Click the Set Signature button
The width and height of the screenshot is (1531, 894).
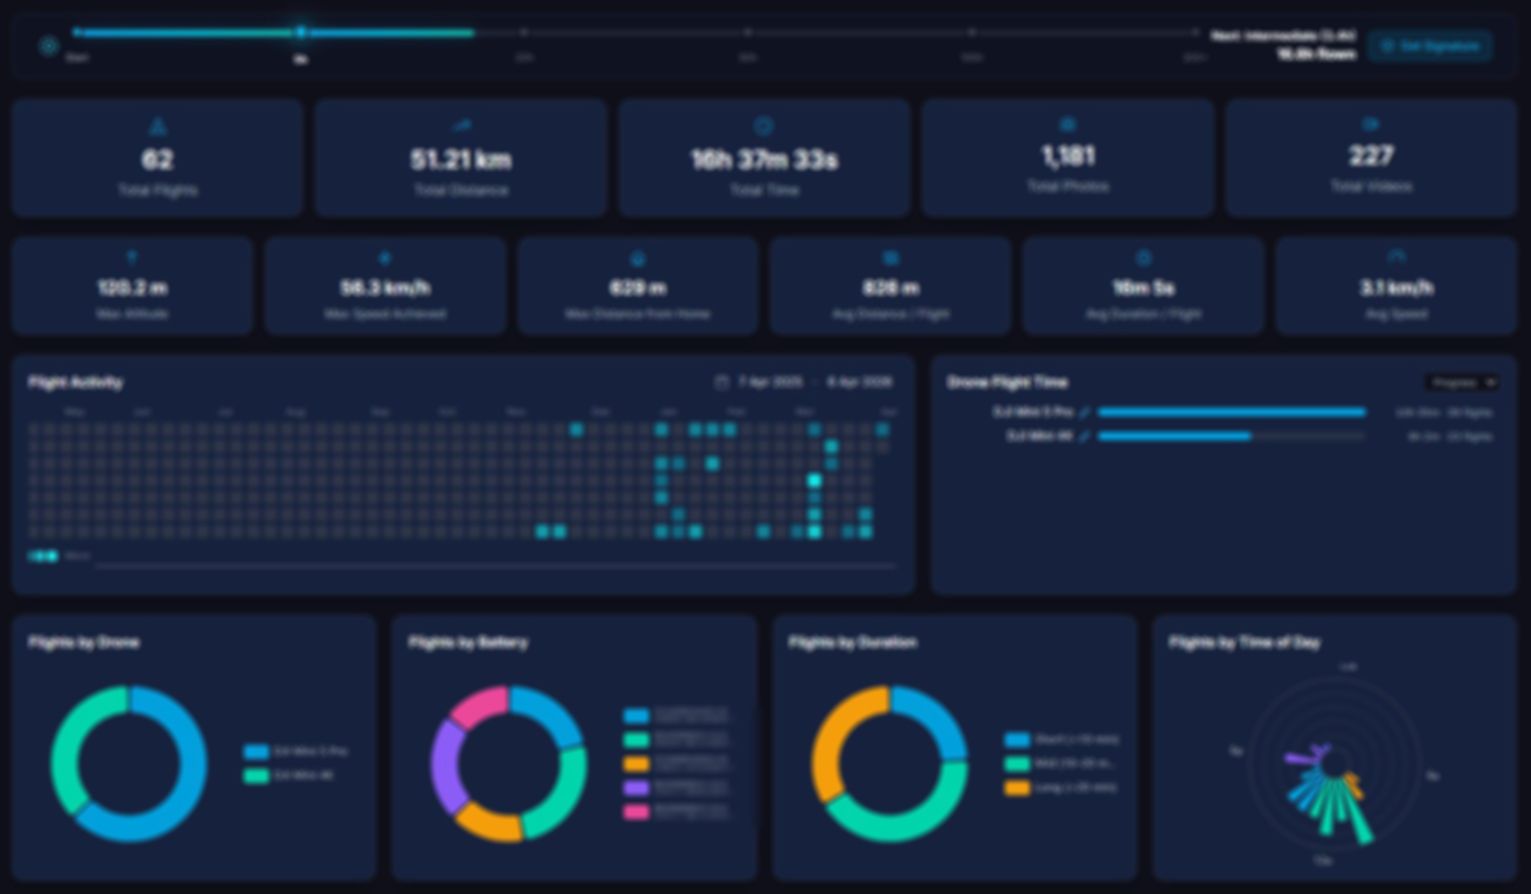click(x=1429, y=46)
